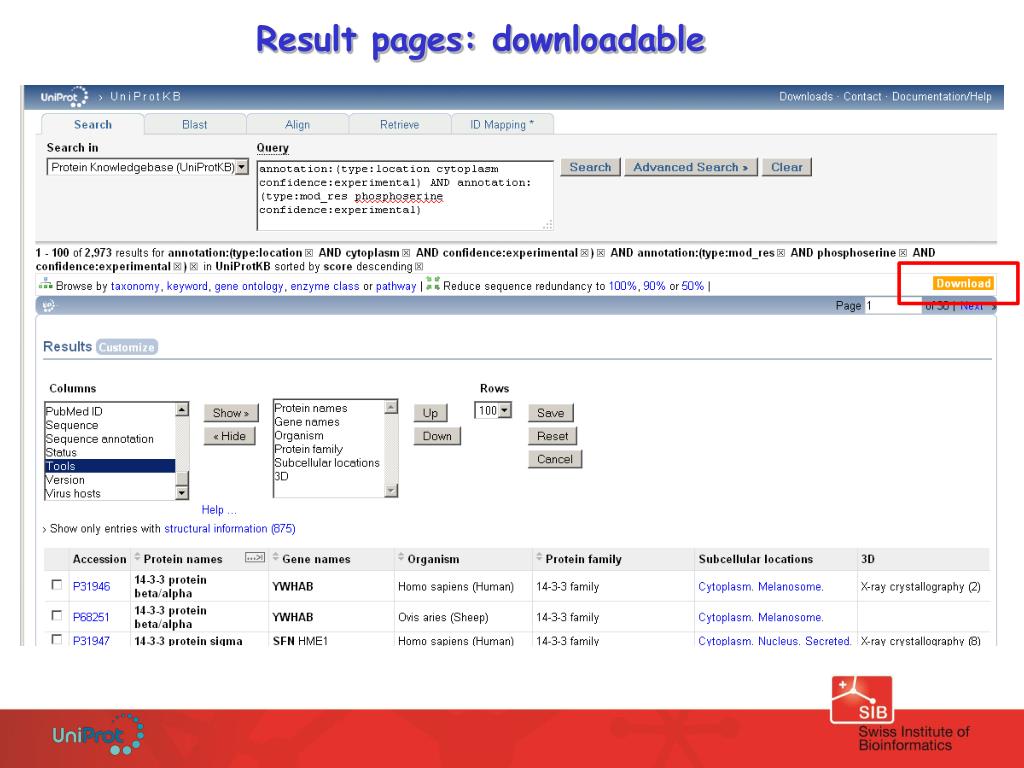Screen dimensions: 1024x768
Task: Click the Show » columns button
Action: coord(231,413)
